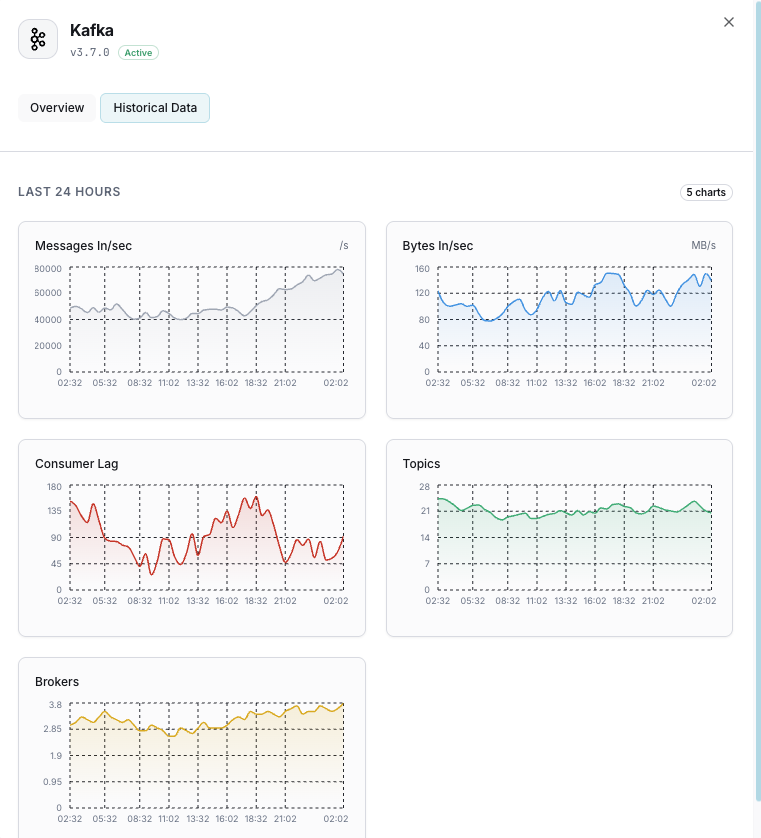The image size is (761, 838).
Task: Click the Topics chart title
Action: [420, 463]
